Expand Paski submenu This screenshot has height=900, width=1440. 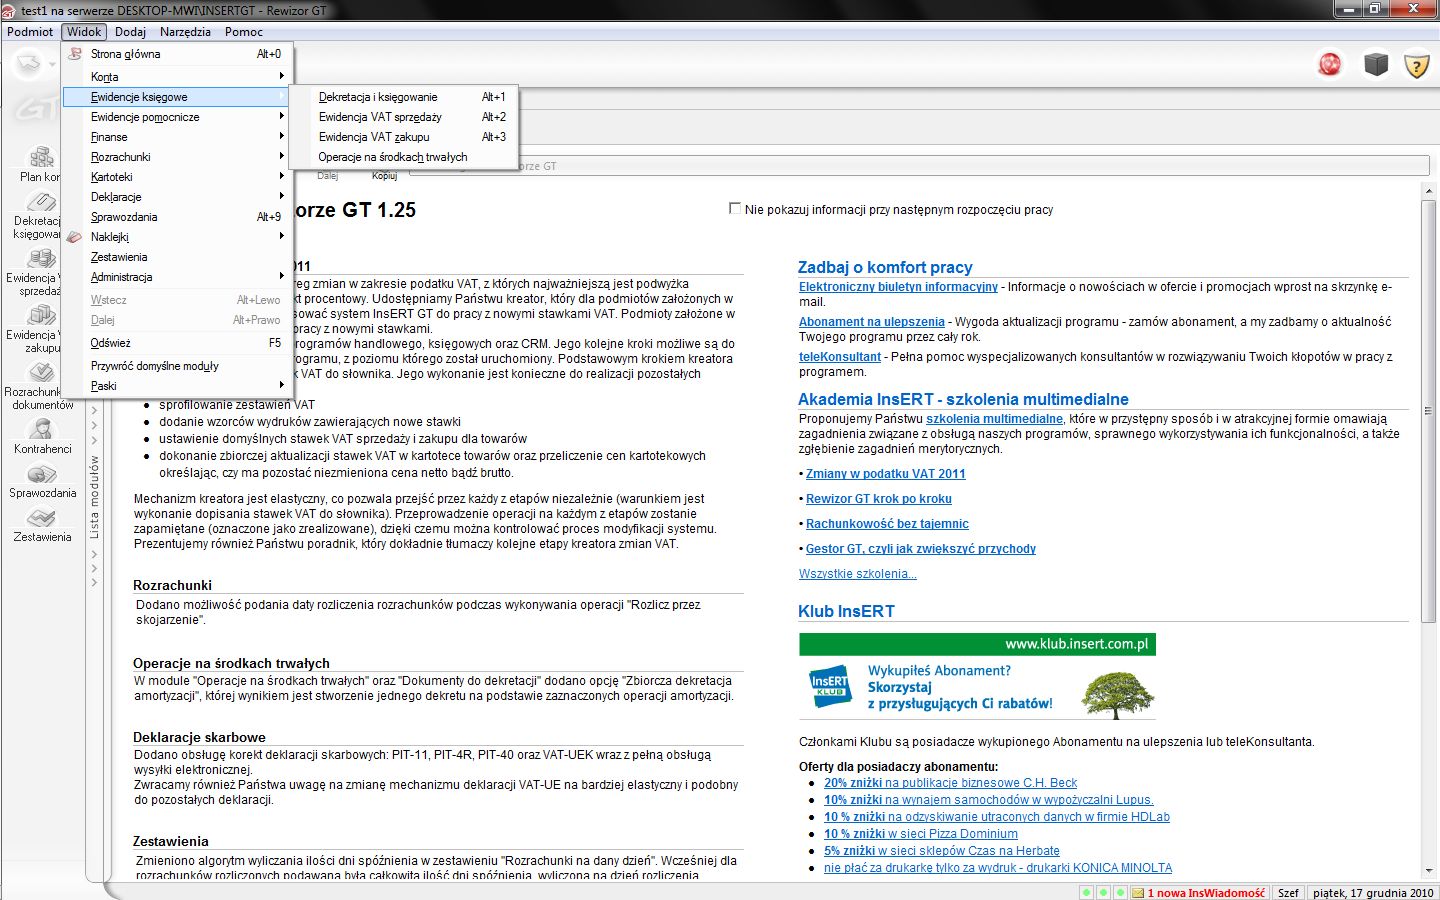coord(176,386)
